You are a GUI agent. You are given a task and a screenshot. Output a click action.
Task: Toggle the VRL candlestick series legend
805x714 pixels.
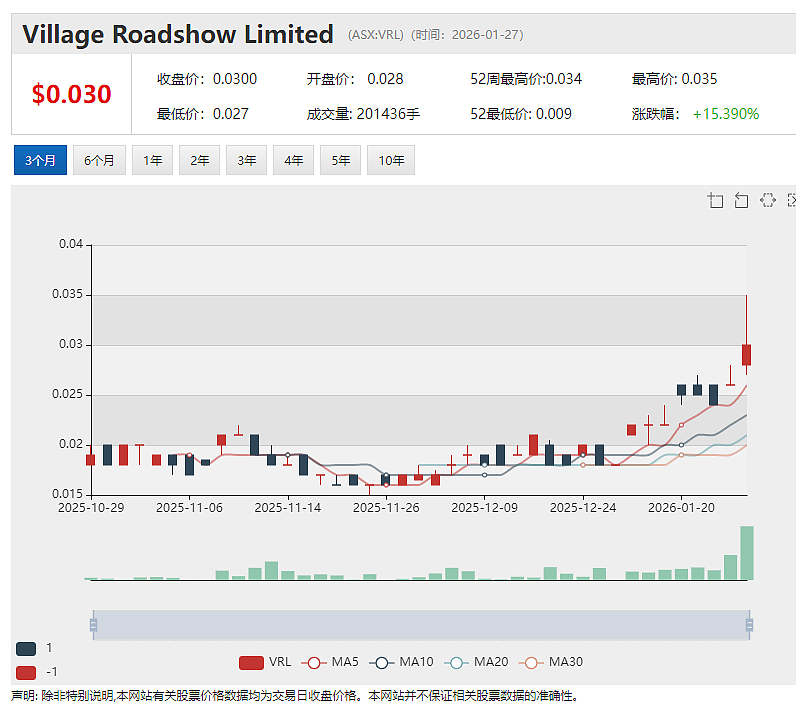pyautogui.click(x=265, y=662)
